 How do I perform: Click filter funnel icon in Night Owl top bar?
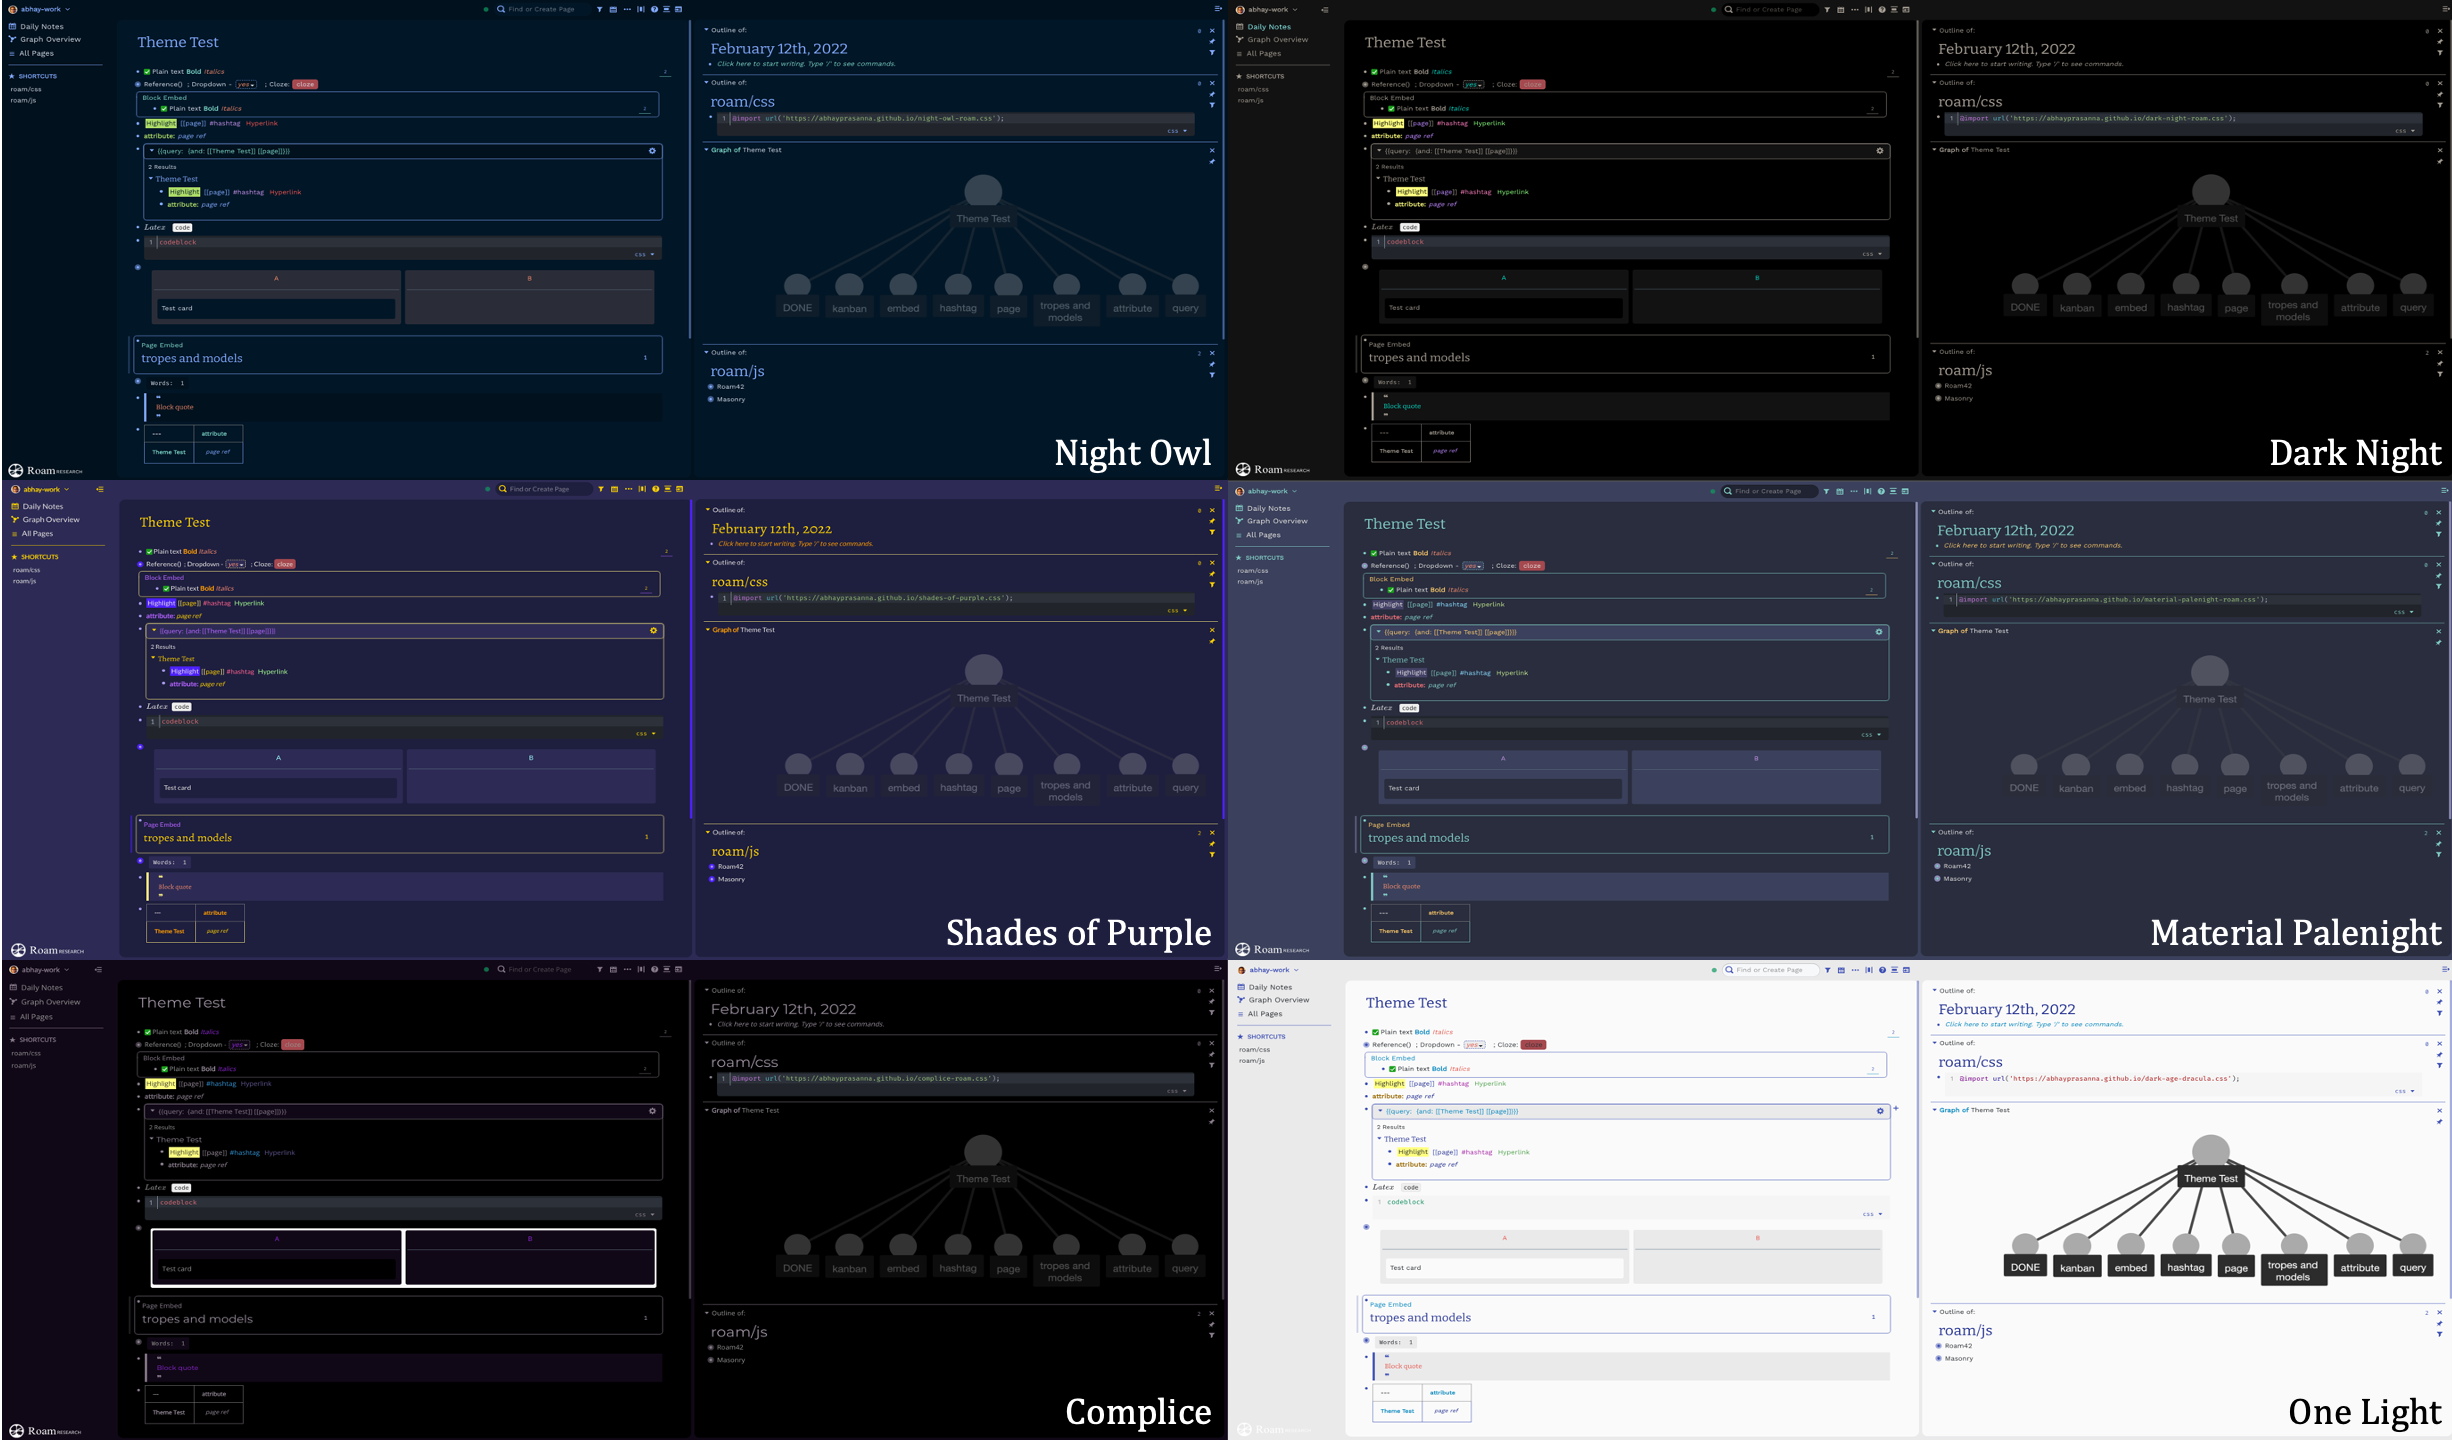pyautogui.click(x=600, y=9)
